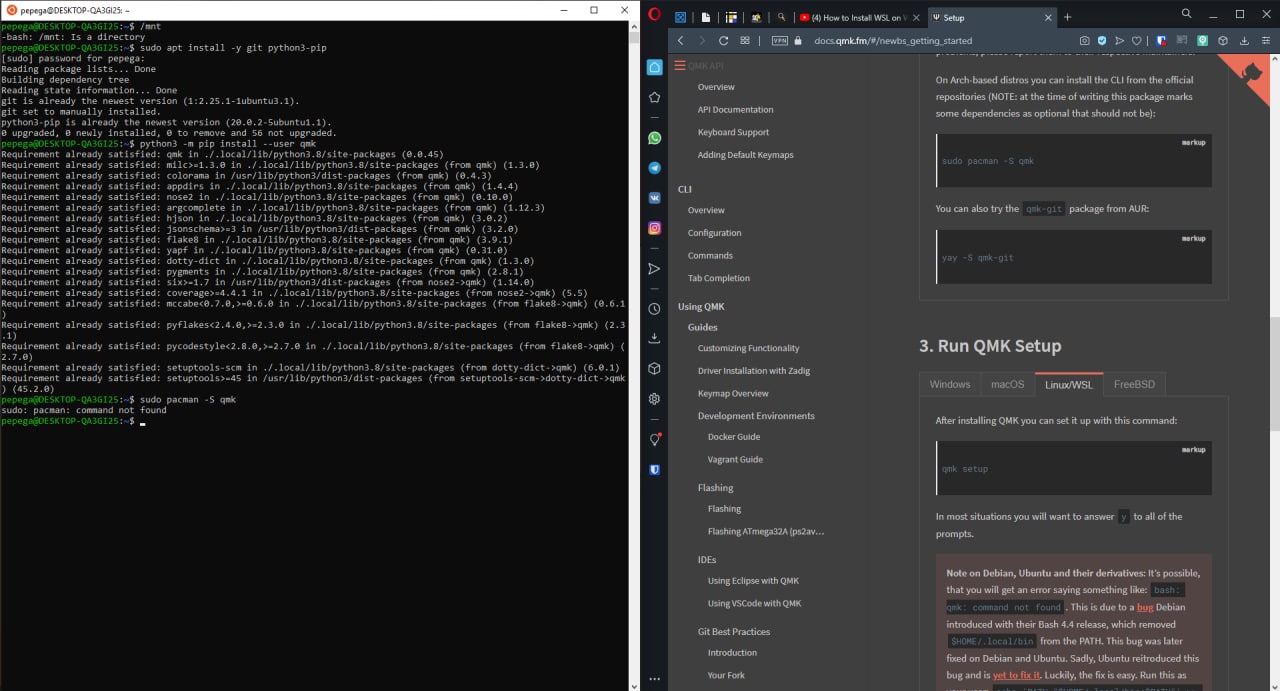Send page to My Flow from address bar

pos(1120,41)
